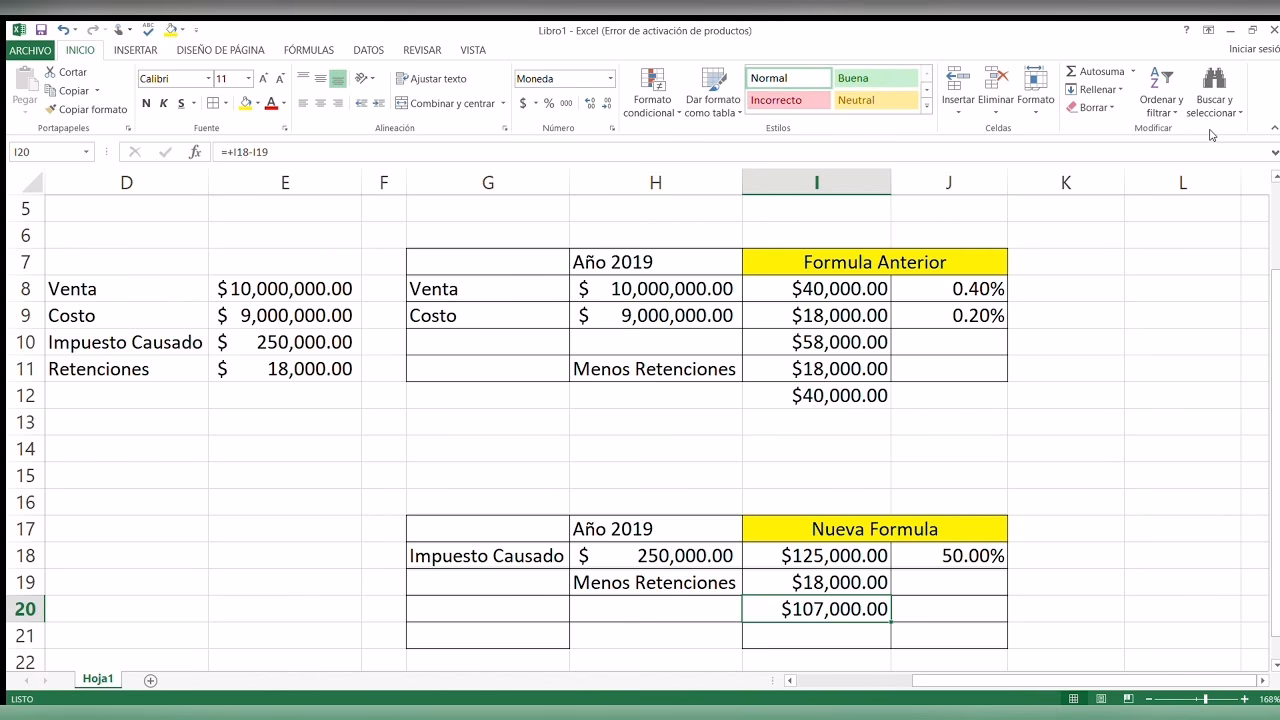Toggle bold (N) formatting
The height and width of the screenshot is (720, 1280).
click(x=146, y=103)
